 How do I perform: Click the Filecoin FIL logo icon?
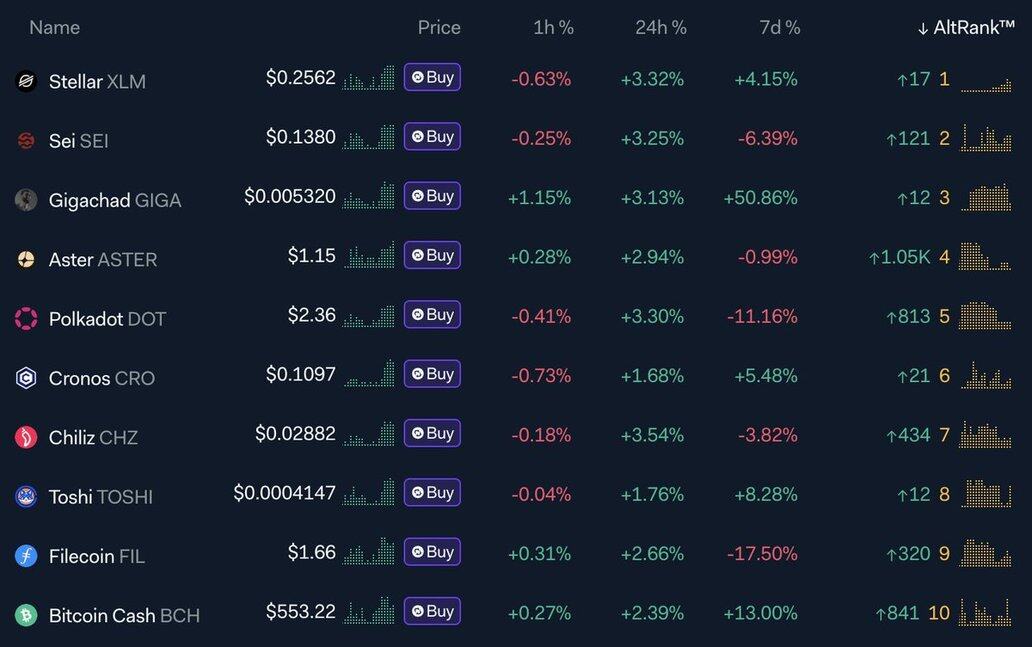coord(26,556)
